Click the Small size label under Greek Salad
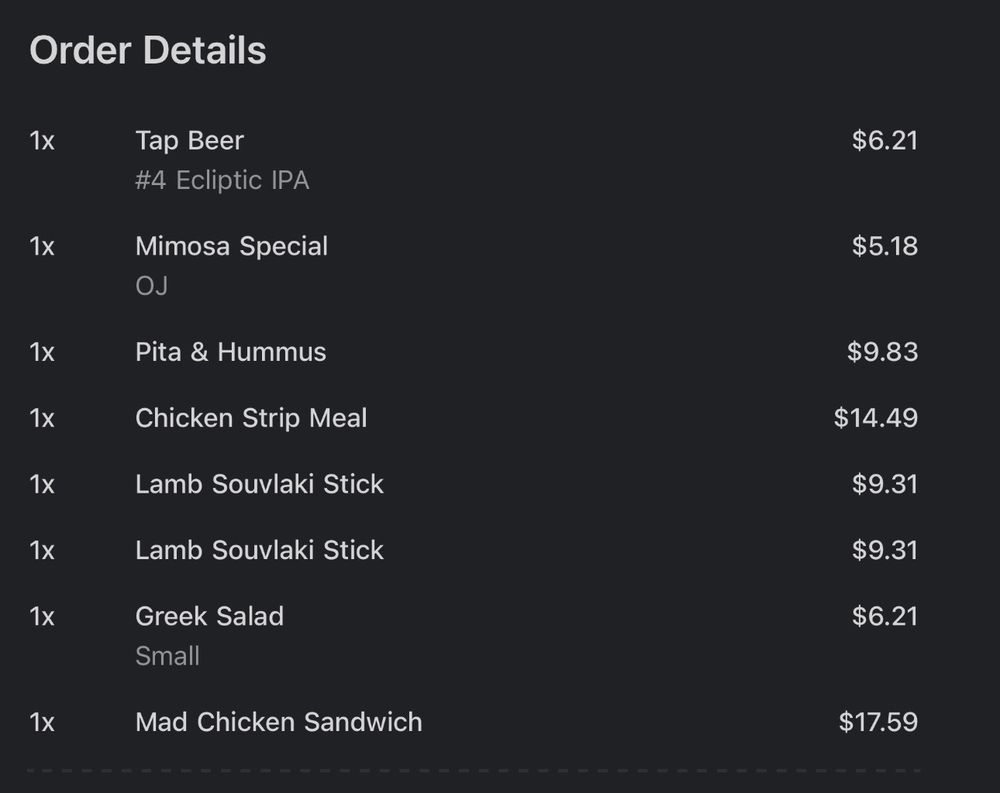 click(x=167, y=656)
